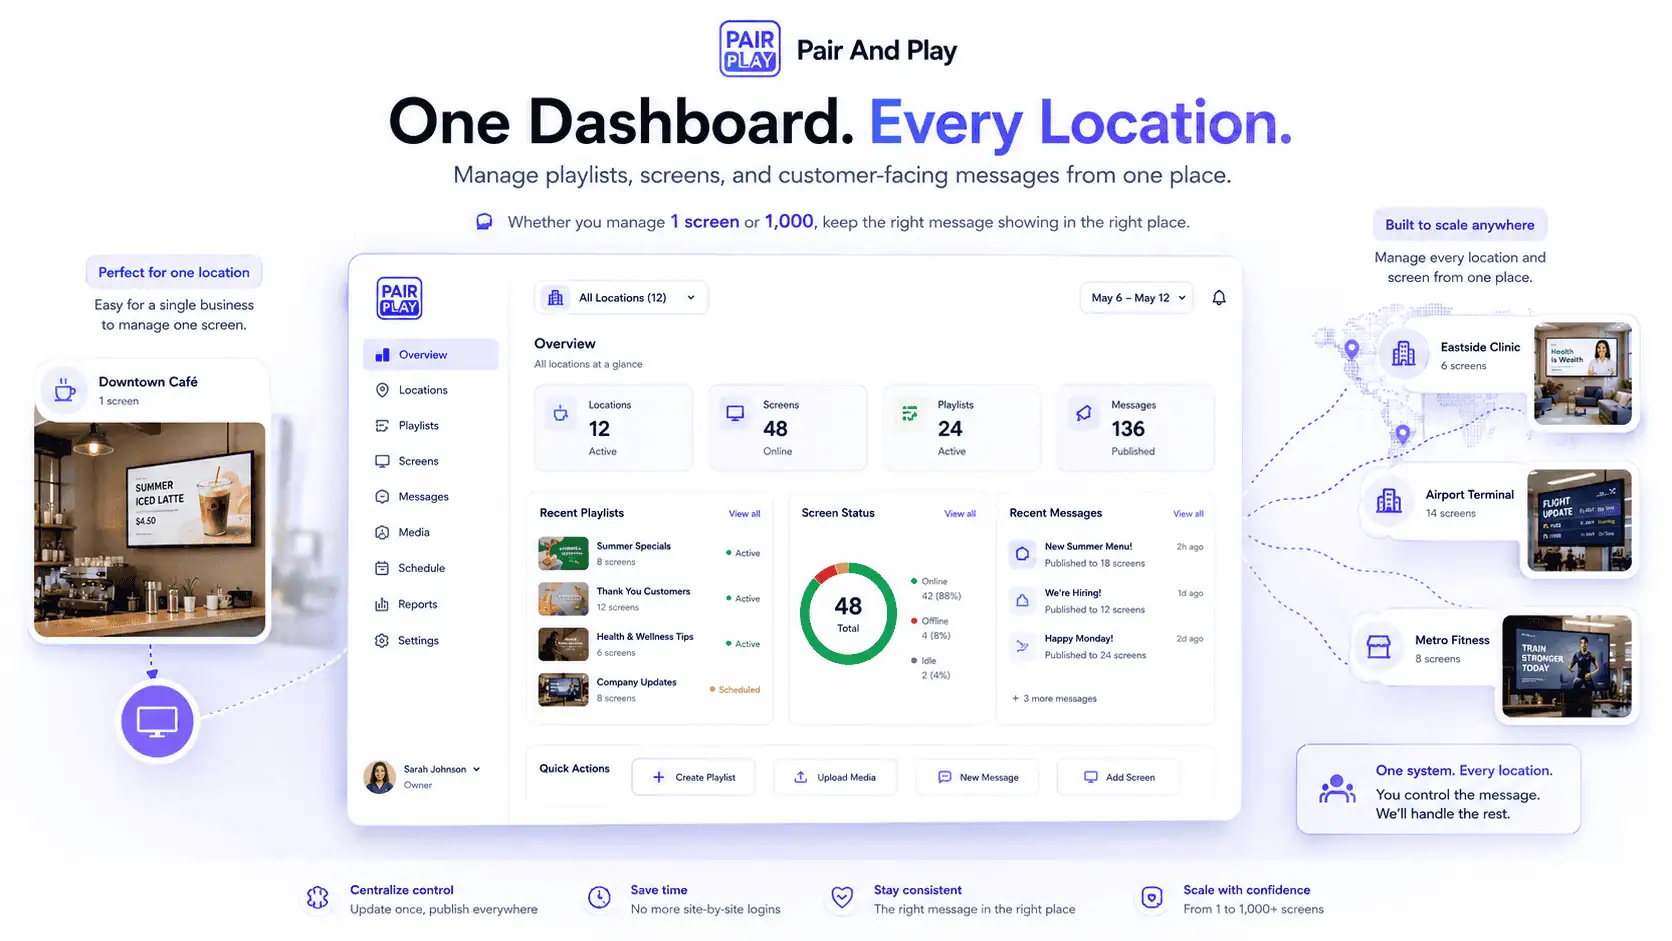Click the Stay consistent heart icon
The image size is (1672, 941).
pos(843,898)
